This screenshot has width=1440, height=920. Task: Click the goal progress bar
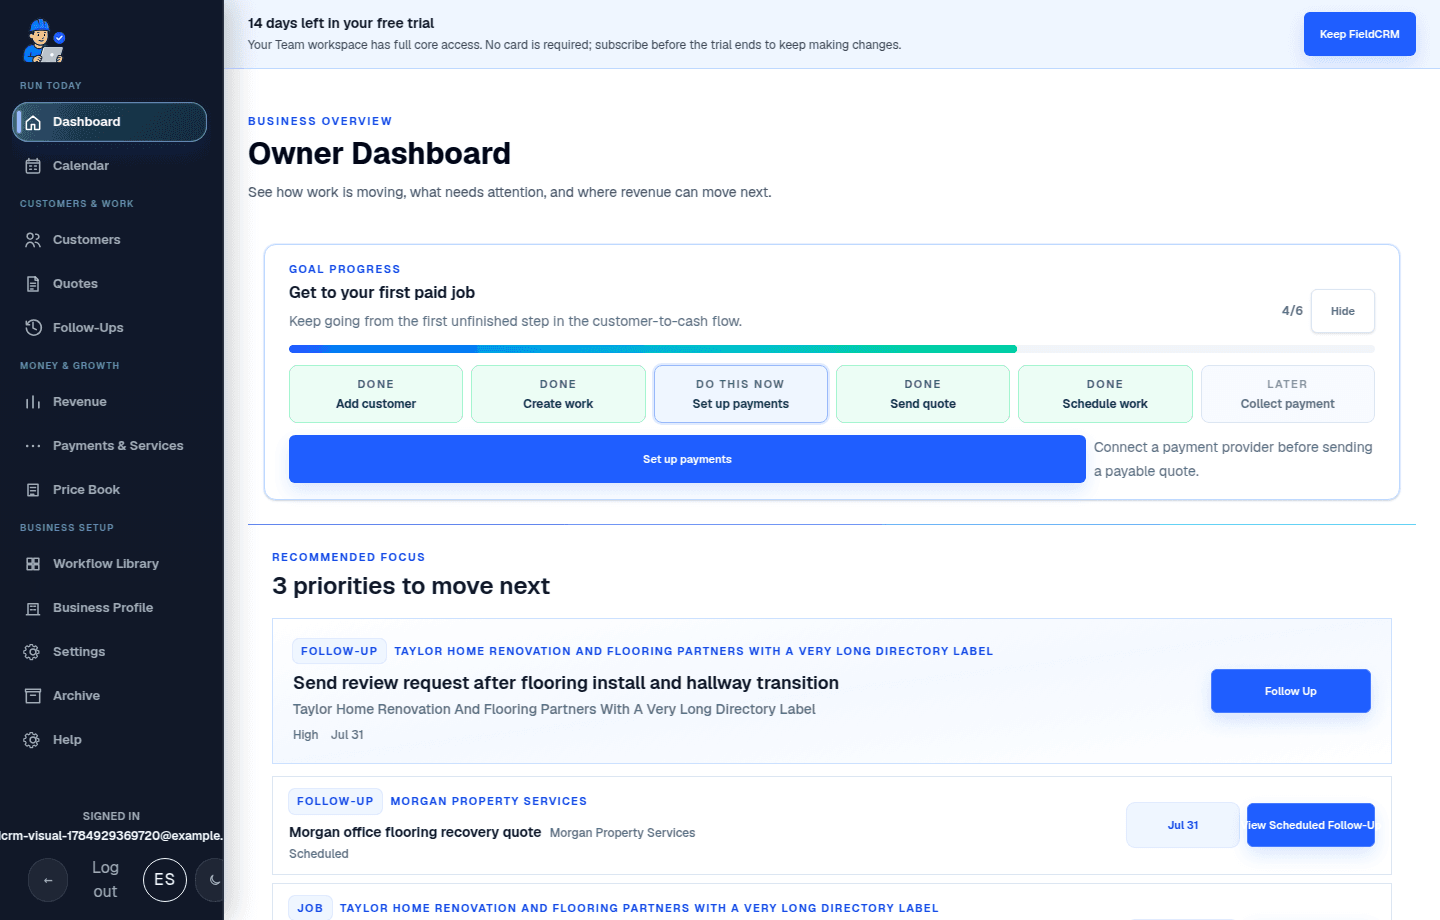832,349
